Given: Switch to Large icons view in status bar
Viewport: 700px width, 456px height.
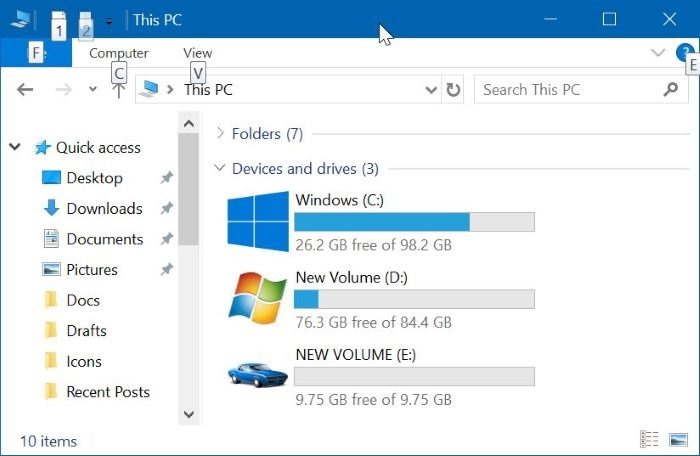Looking at the screenshot, I should point(678,440).
